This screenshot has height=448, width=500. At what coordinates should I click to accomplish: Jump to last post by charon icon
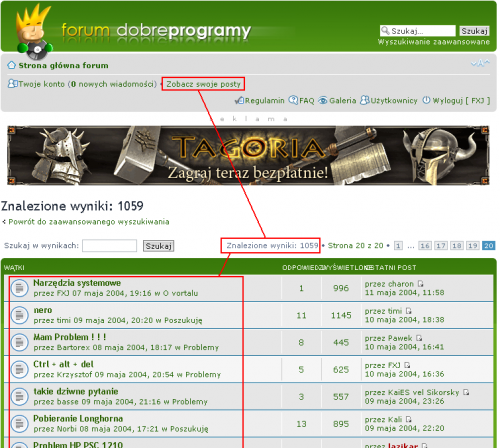(421, 284)
